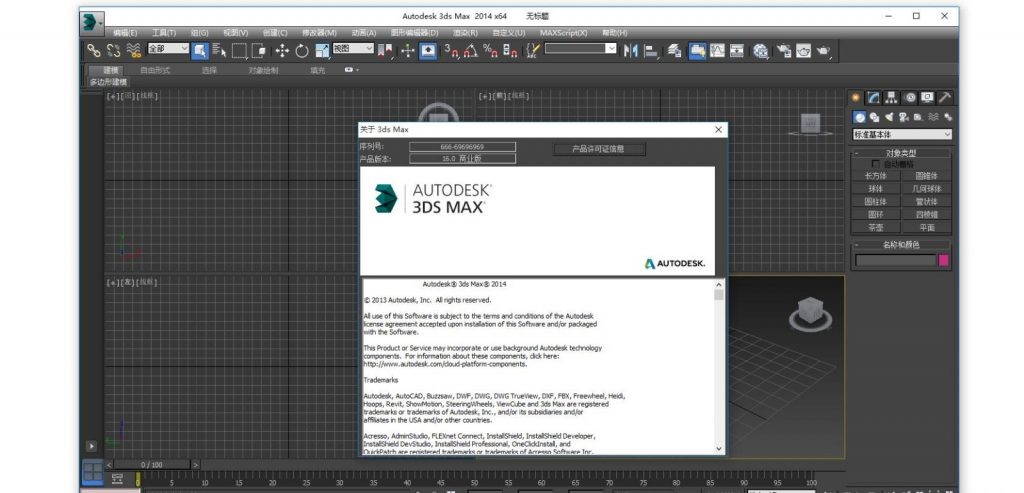Toggle the Percent Snap button
1024x493 pixels.
coord(490,50)
